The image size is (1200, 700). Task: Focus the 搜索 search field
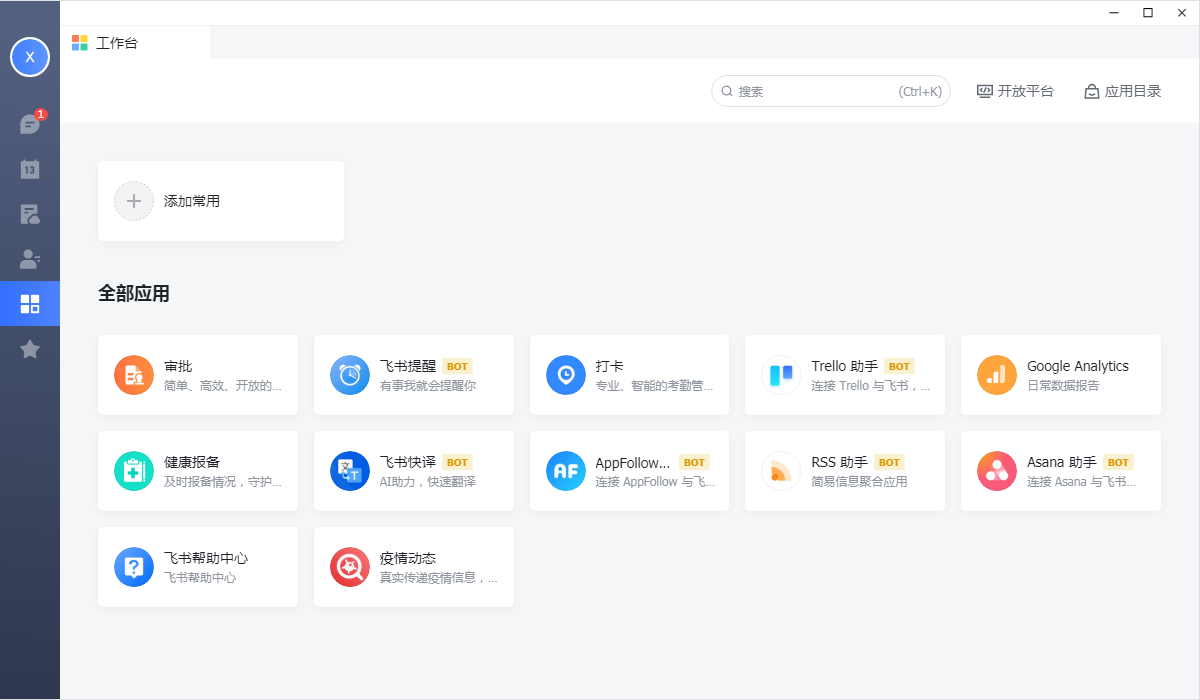click(831, 91)
